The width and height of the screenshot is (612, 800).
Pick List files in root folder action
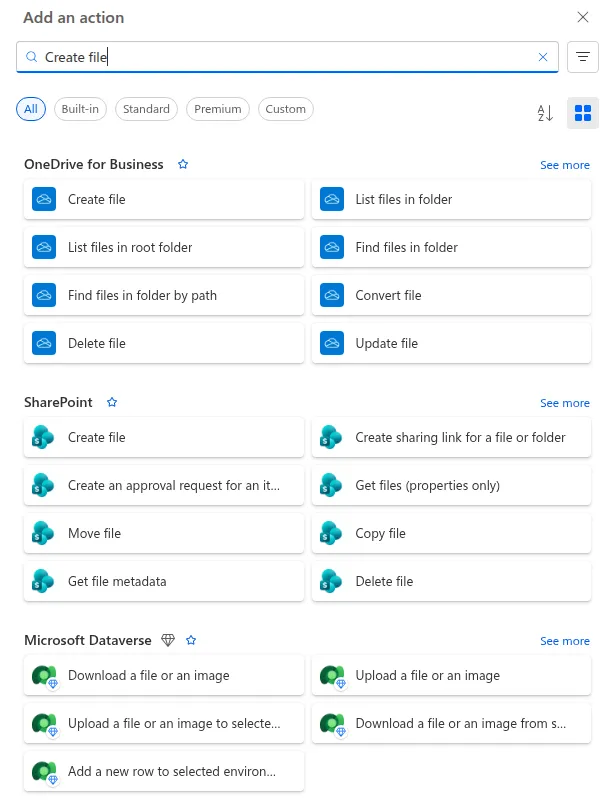coord(164,247)
